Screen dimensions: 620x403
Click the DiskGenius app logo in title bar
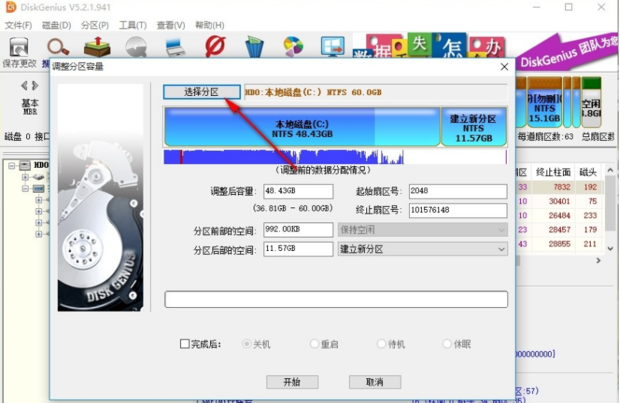tap(11, 7)
